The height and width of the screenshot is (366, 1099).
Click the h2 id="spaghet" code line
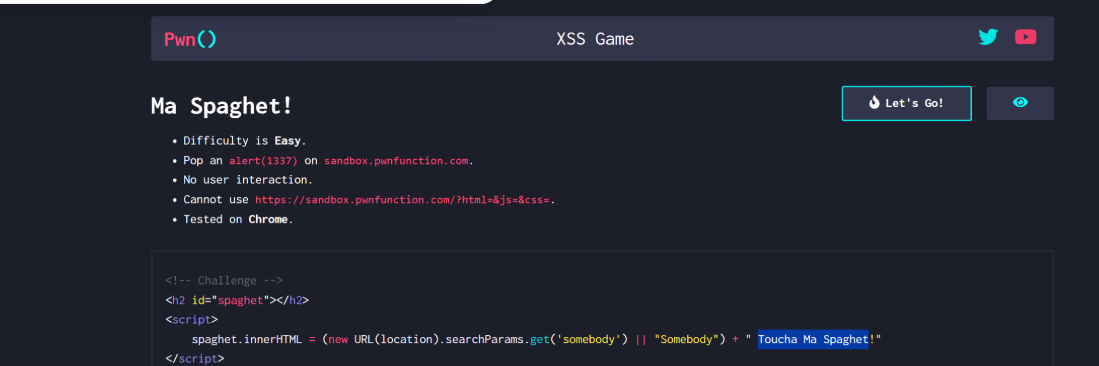pos(237,300)
